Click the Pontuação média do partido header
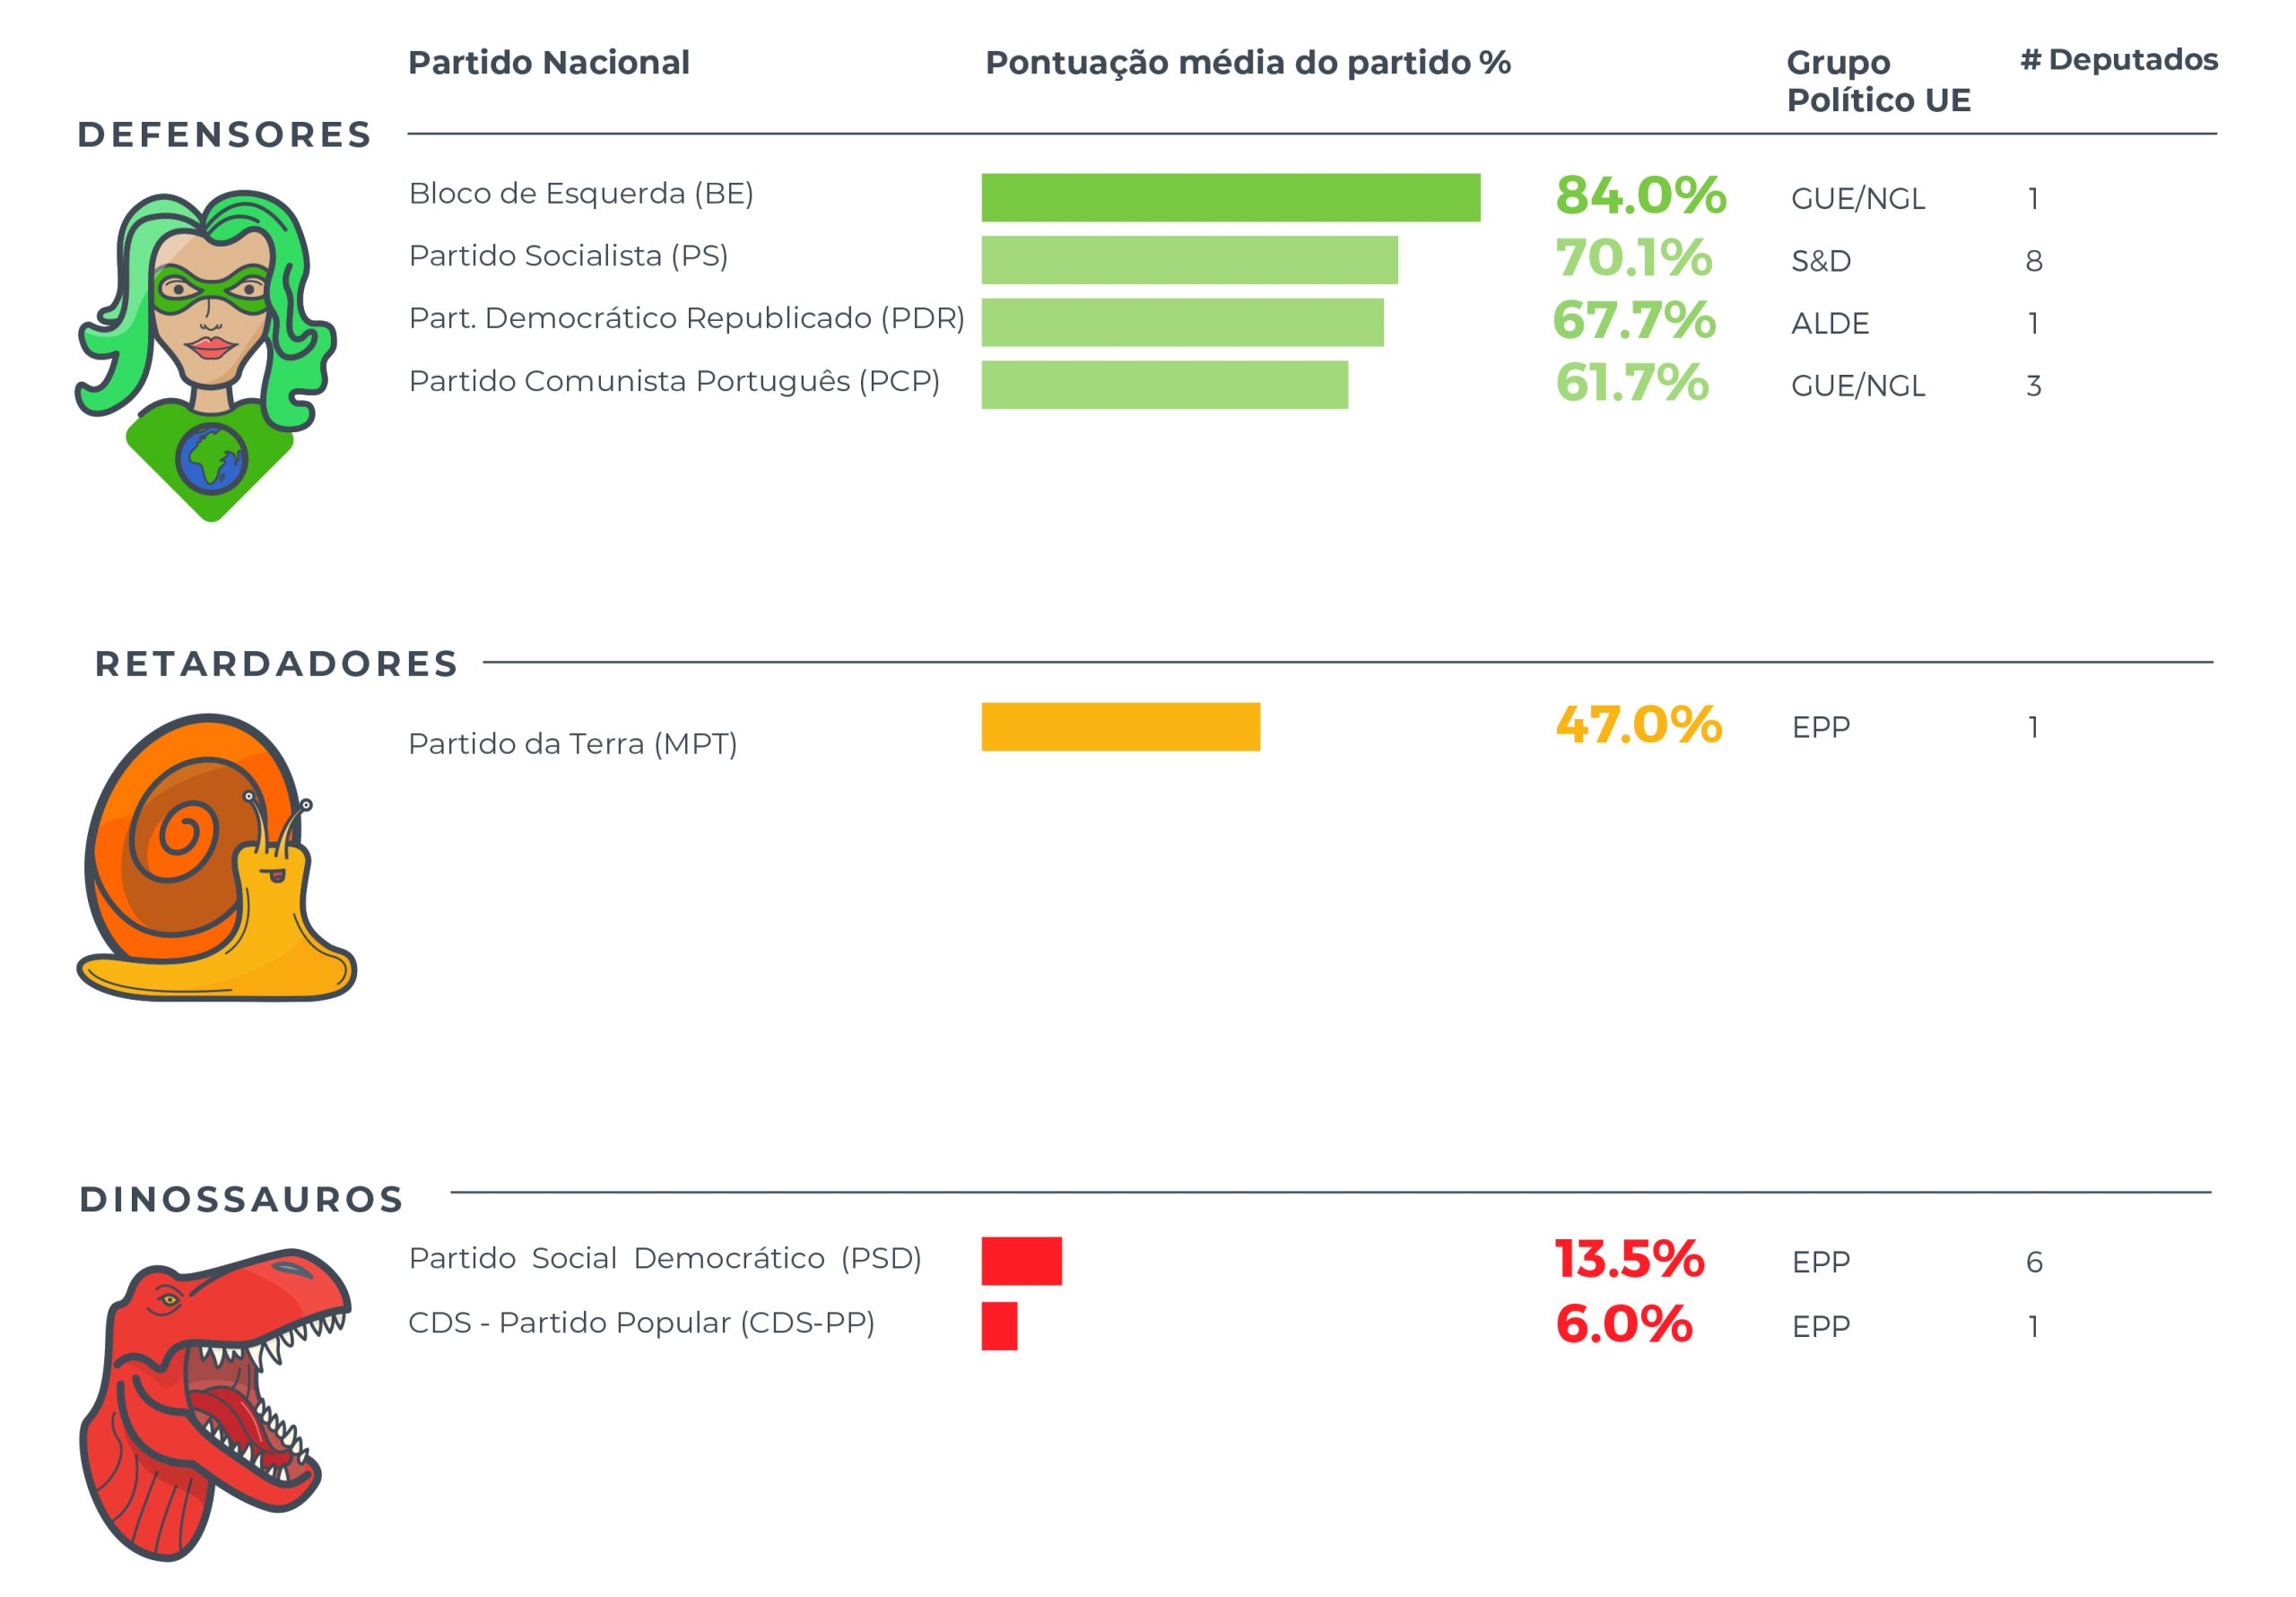The width and height of the screenshot is (2296, 1597). coord(1247,63)
